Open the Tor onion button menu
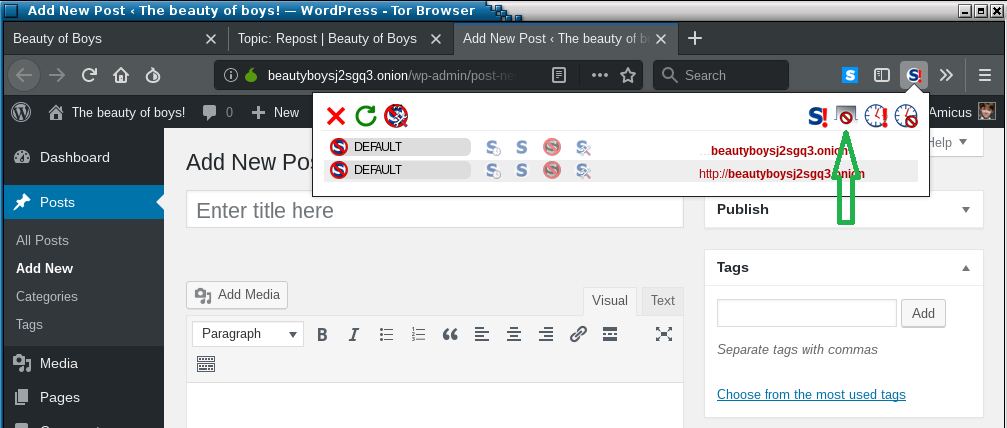This screenshot has height=428, width=1007. click(x=152, y=76)
